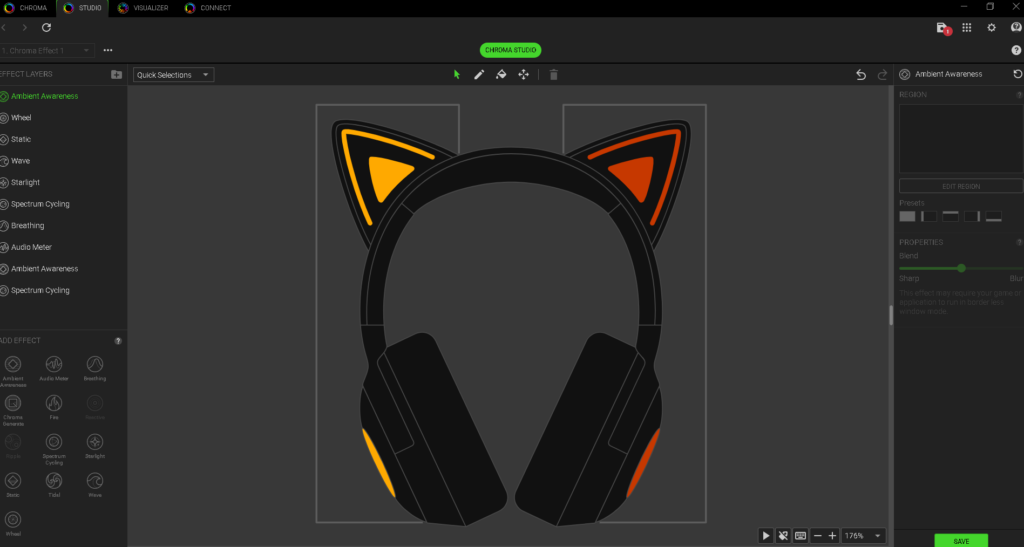
Task: Zoom in with the plus button
Action: pyautogui.click(x=832, y=536)
